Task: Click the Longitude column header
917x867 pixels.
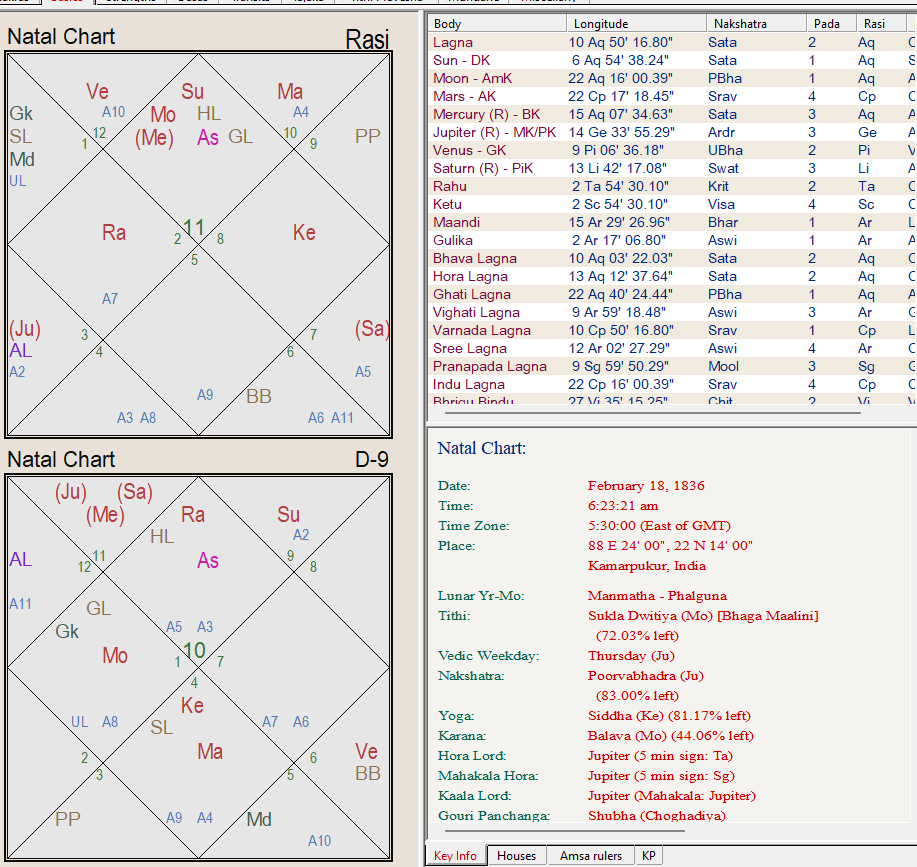Action: click(x=636, y=23)
